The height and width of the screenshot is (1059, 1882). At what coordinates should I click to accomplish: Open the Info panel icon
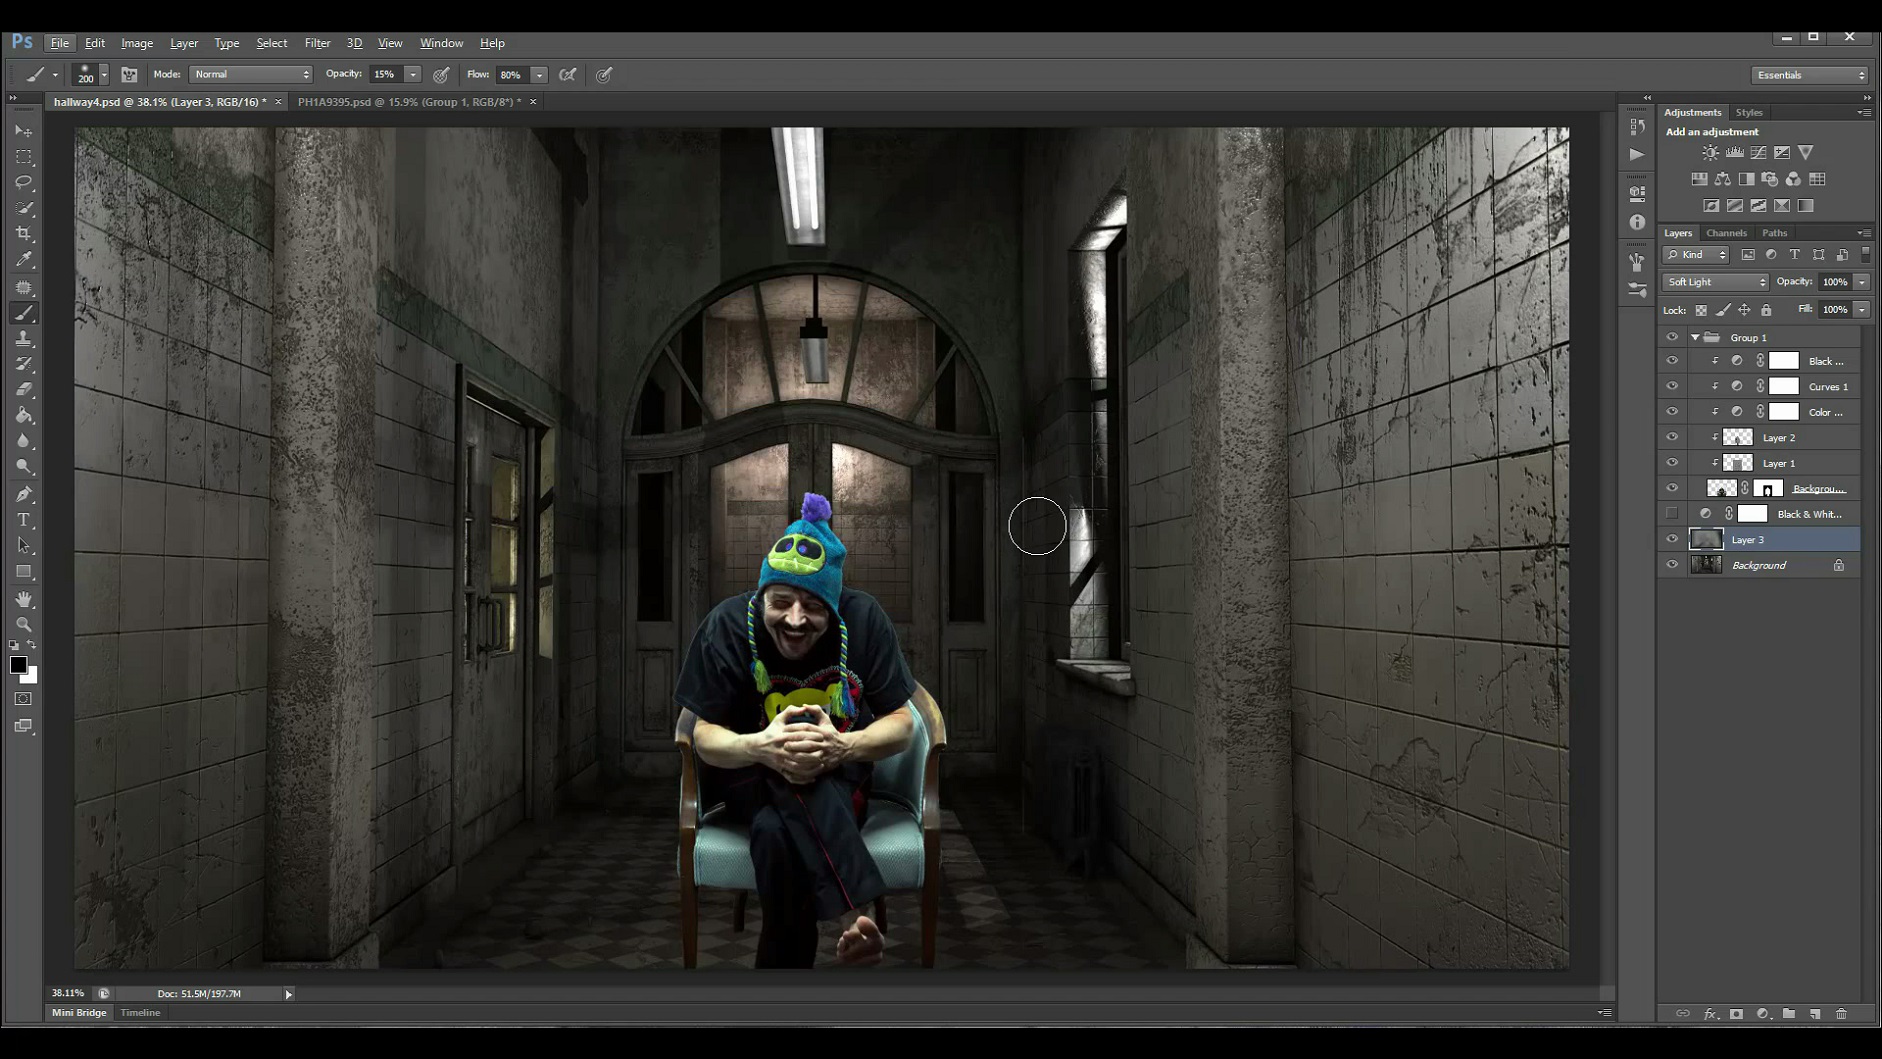[1637, 222]
